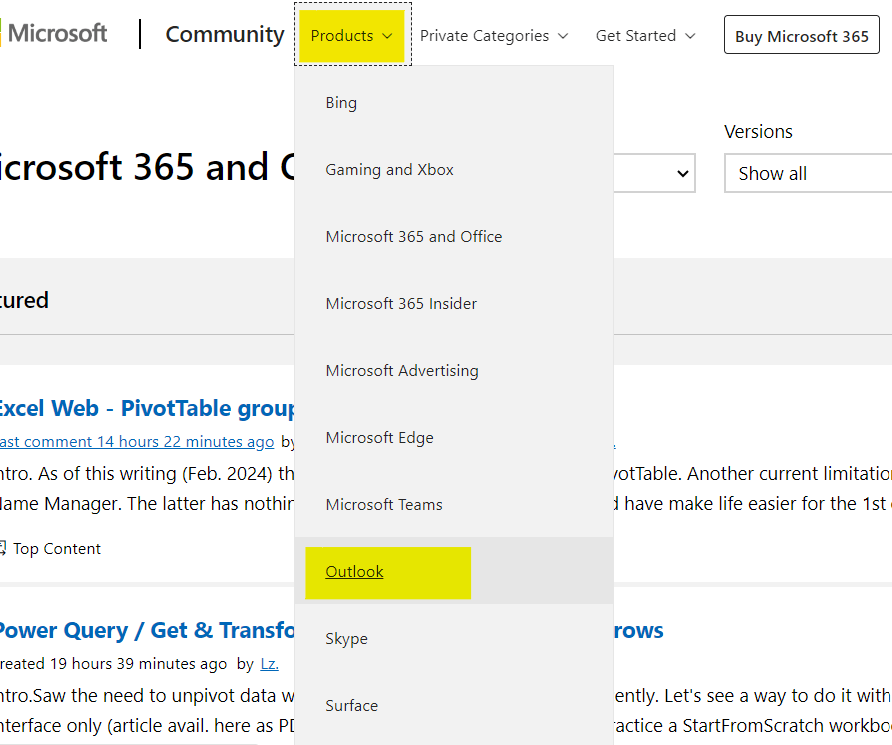This screenshot has height=745, width=892.
Task: Click the Top Content tag icon
Action: coord(3,548)
